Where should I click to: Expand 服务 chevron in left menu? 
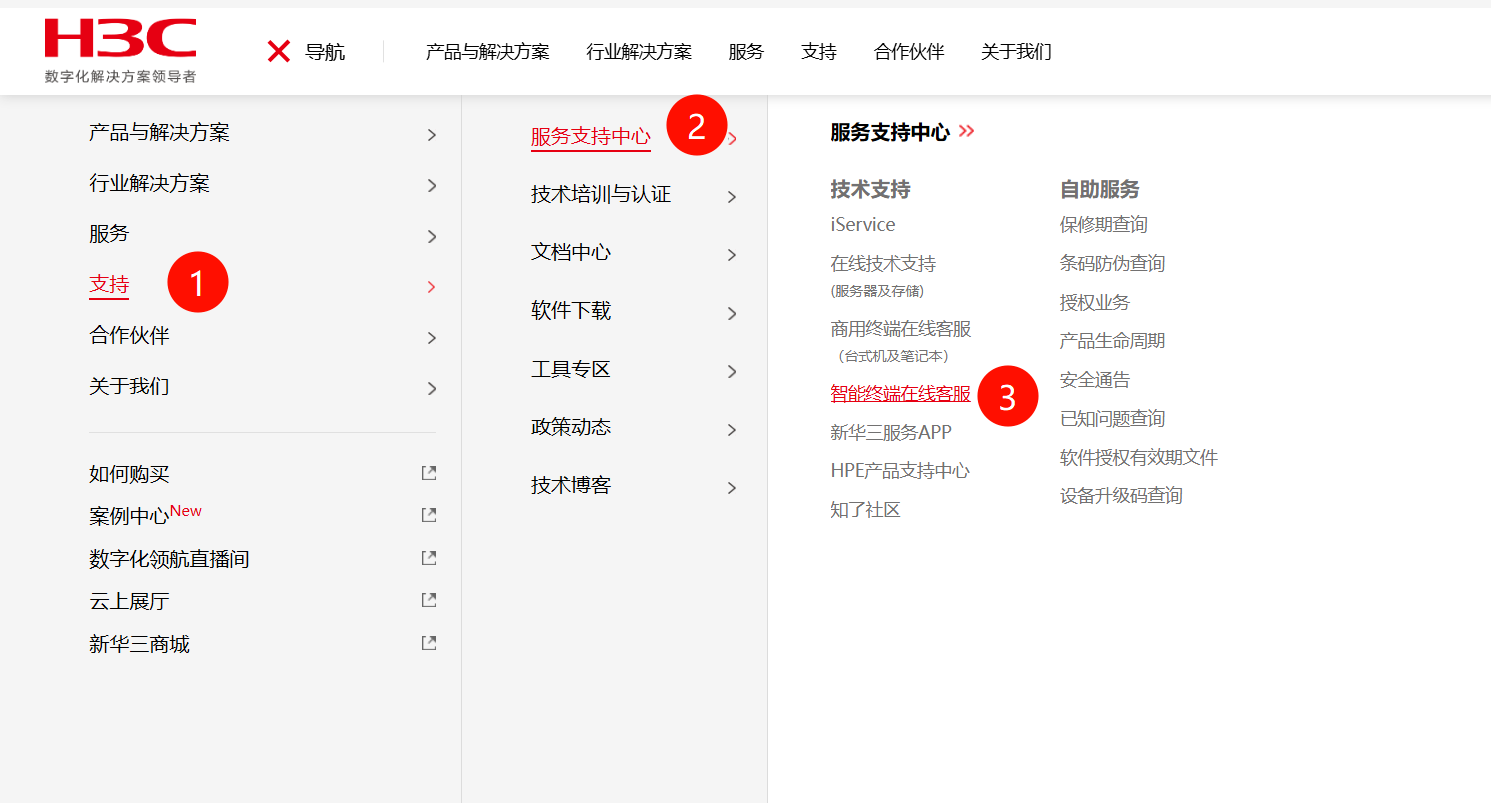432,236
